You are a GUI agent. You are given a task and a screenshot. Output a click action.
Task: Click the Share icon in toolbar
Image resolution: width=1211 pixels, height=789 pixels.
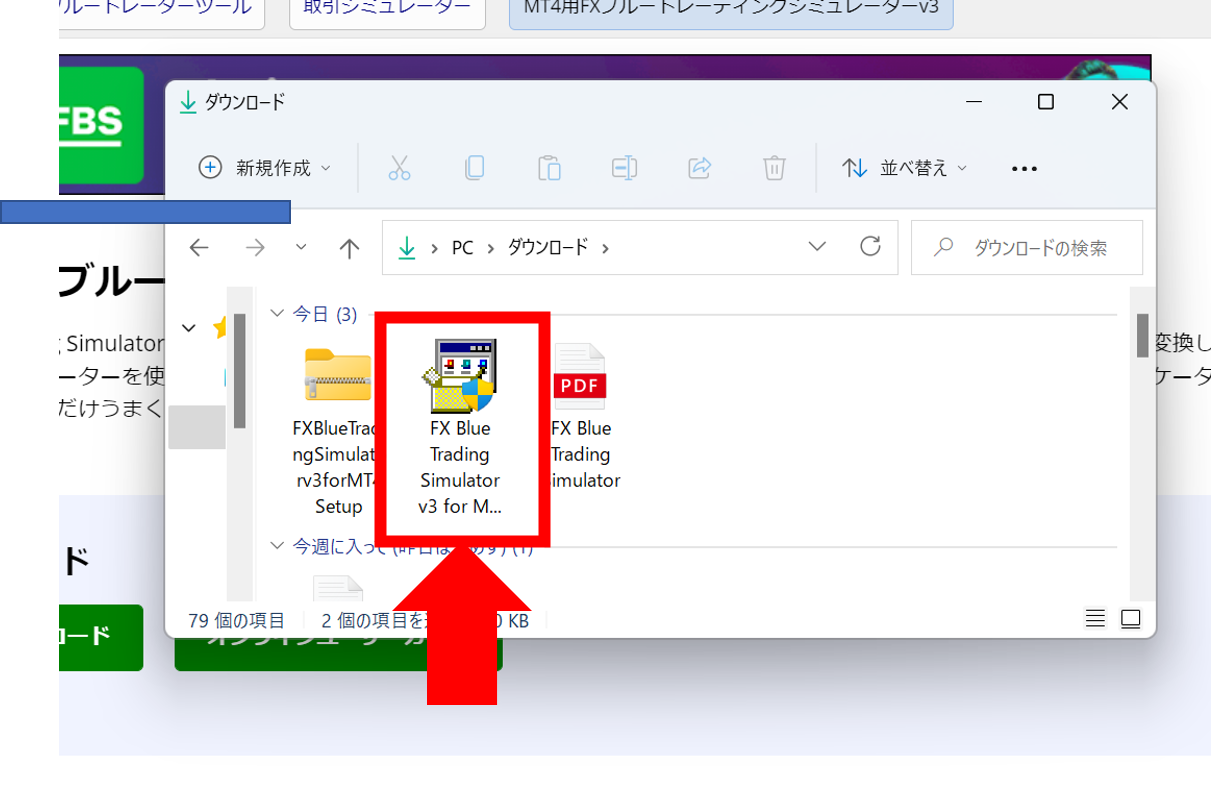pos(700,168)
